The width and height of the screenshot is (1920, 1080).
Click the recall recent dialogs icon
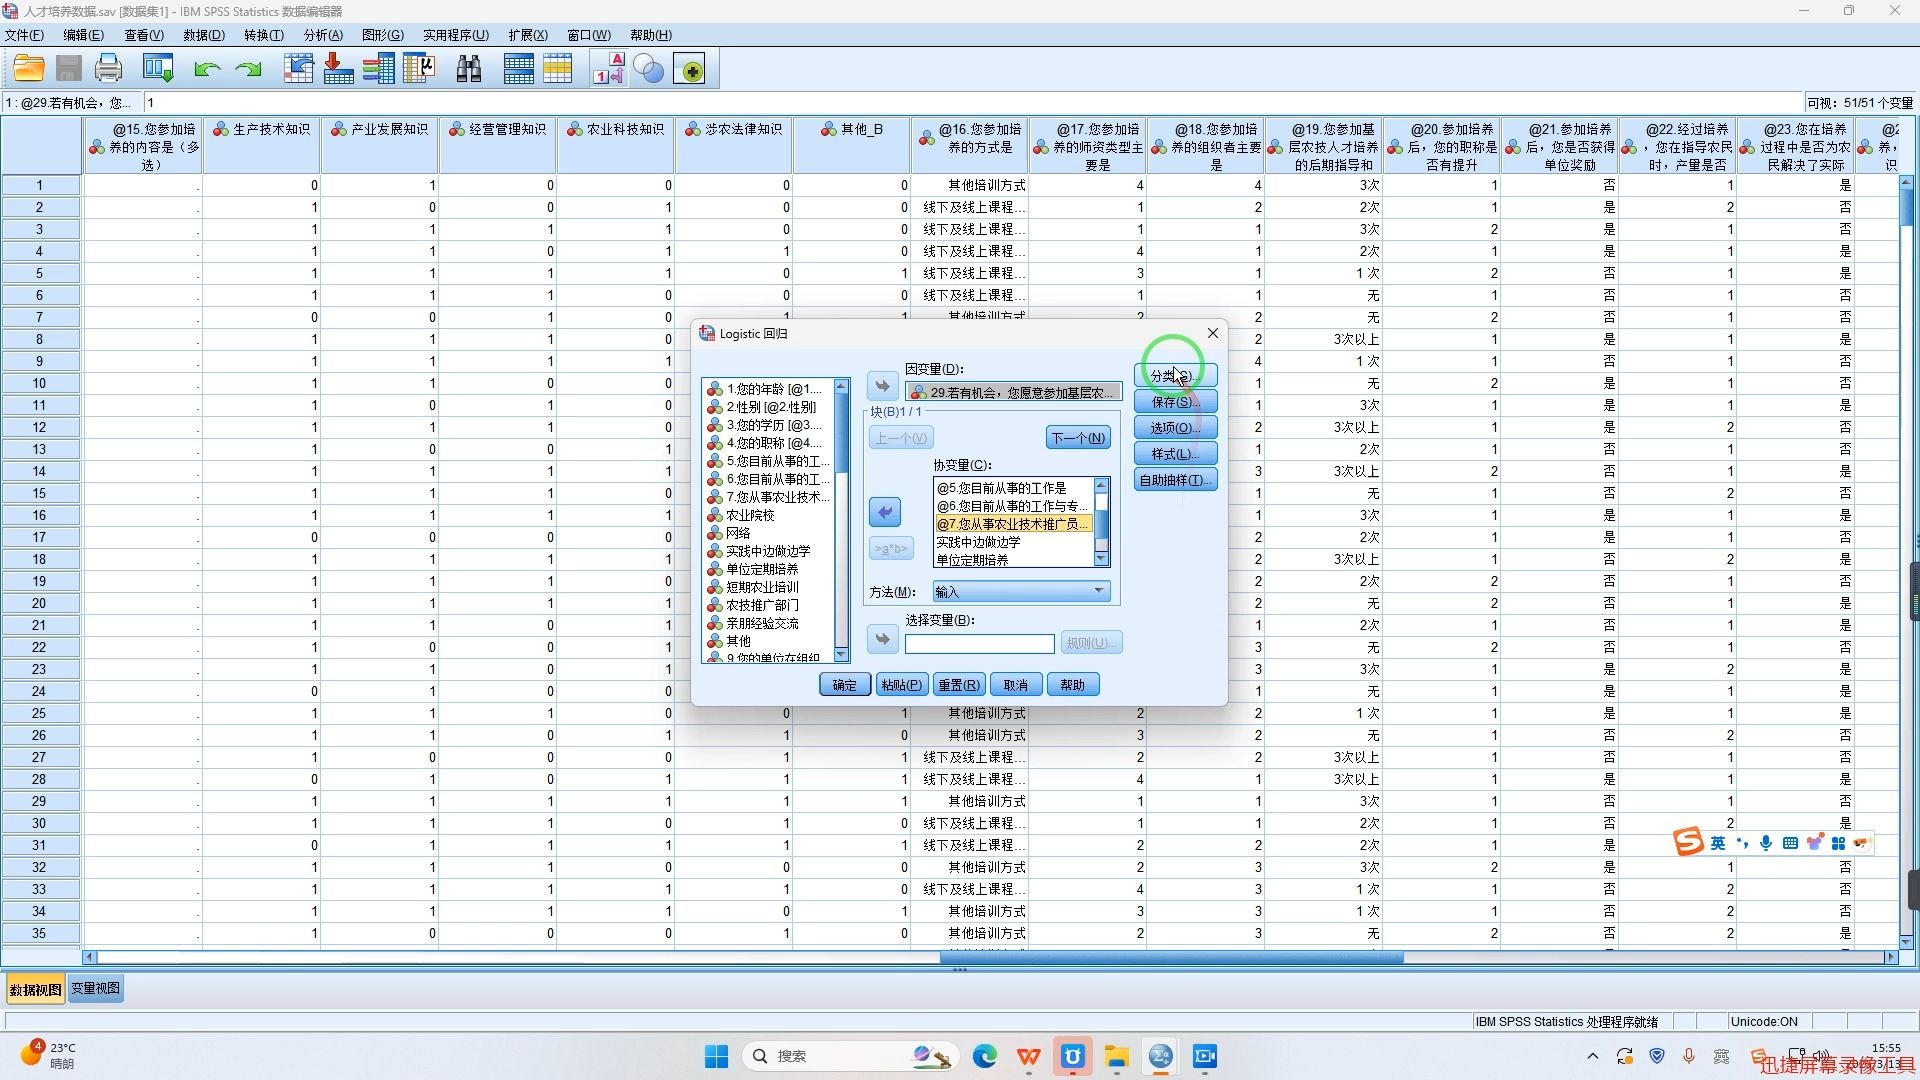click(x=158, y=69)
